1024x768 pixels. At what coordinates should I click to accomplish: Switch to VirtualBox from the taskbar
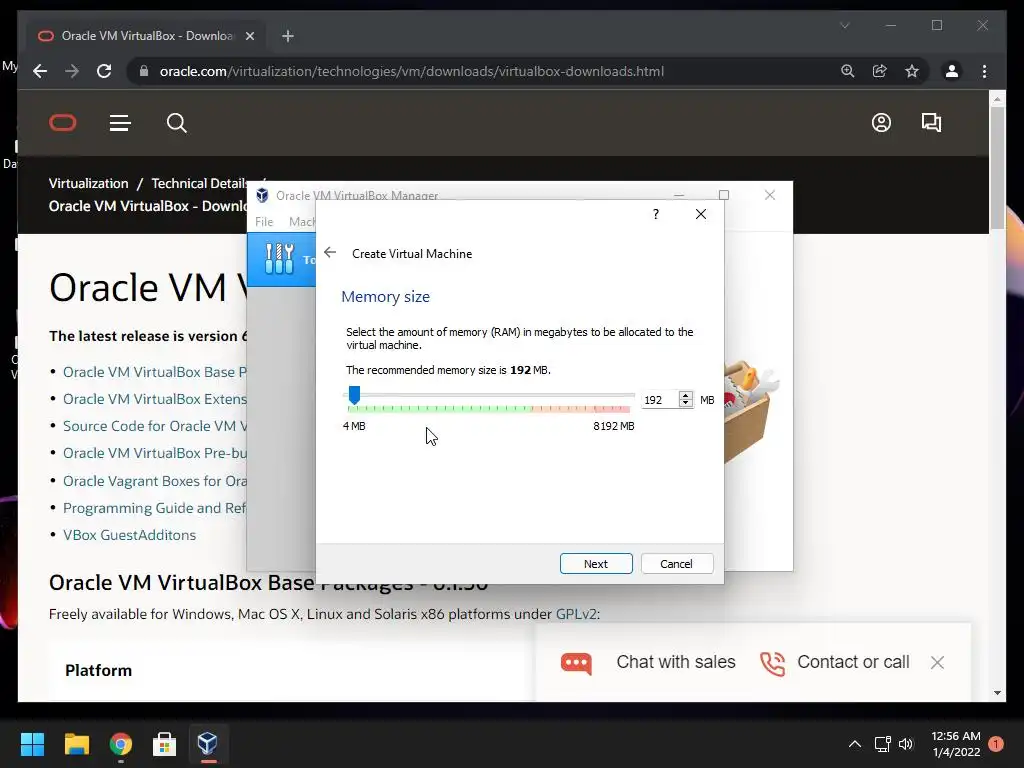208,744
